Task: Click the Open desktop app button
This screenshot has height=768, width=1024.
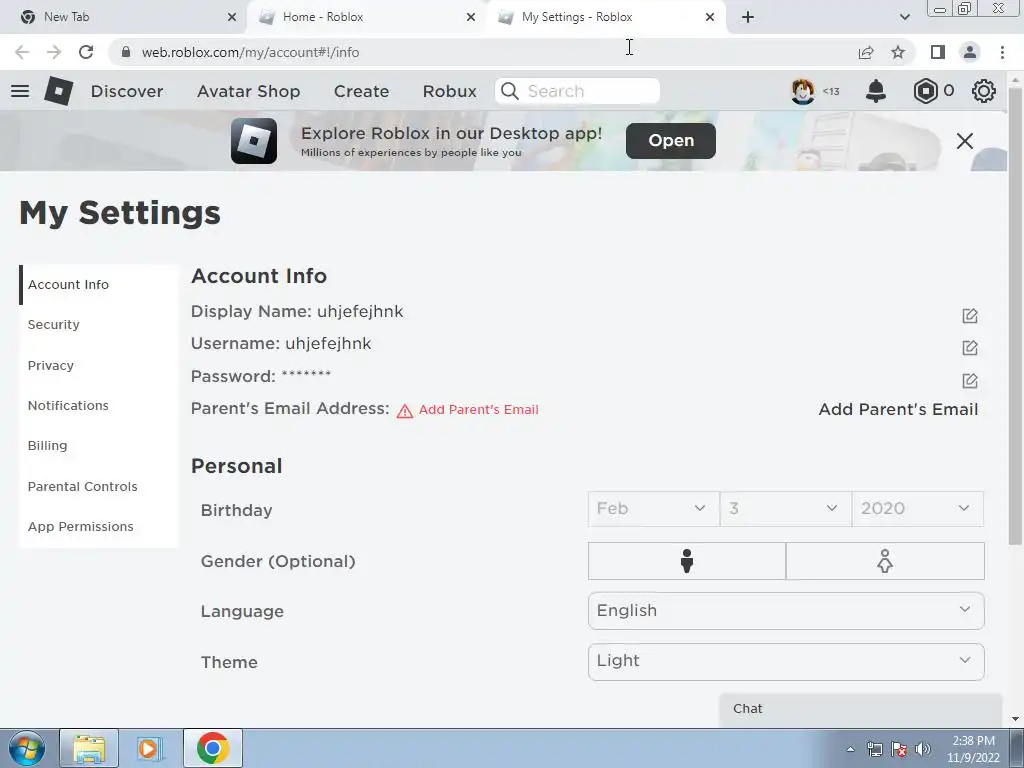Action: click(x=671, y=140)
